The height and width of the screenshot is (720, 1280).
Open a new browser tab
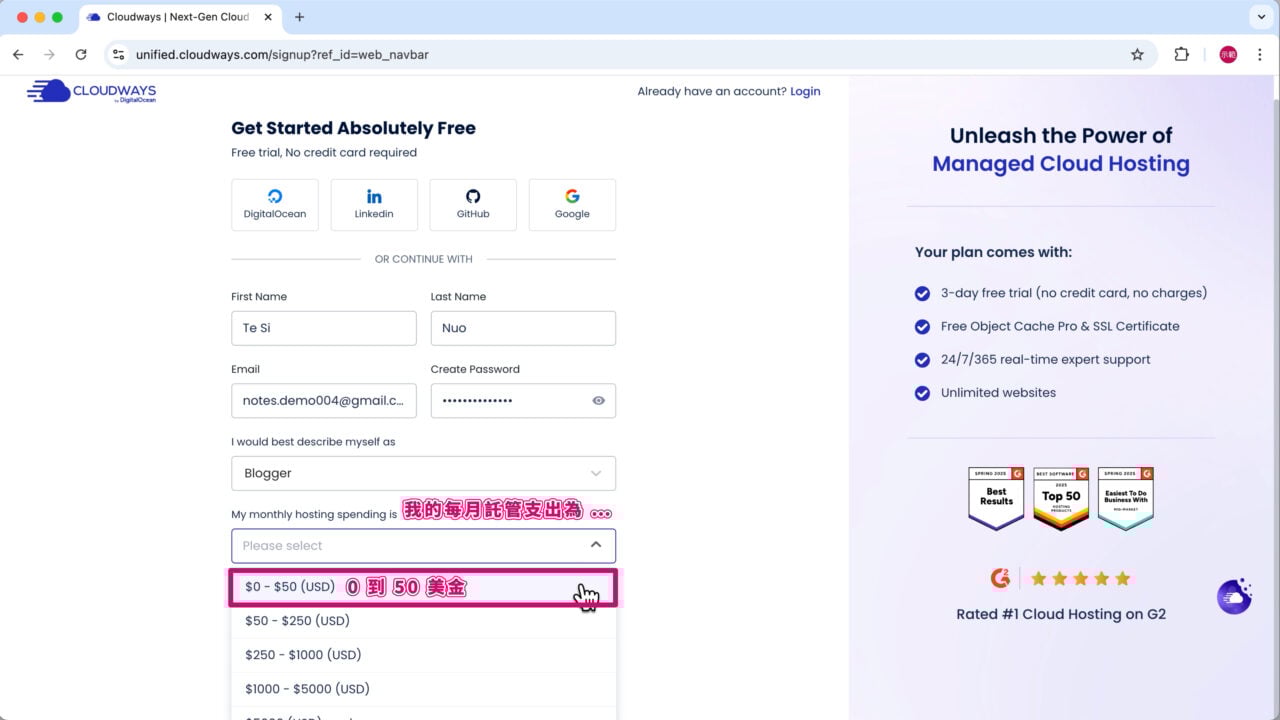click(299, 17)
